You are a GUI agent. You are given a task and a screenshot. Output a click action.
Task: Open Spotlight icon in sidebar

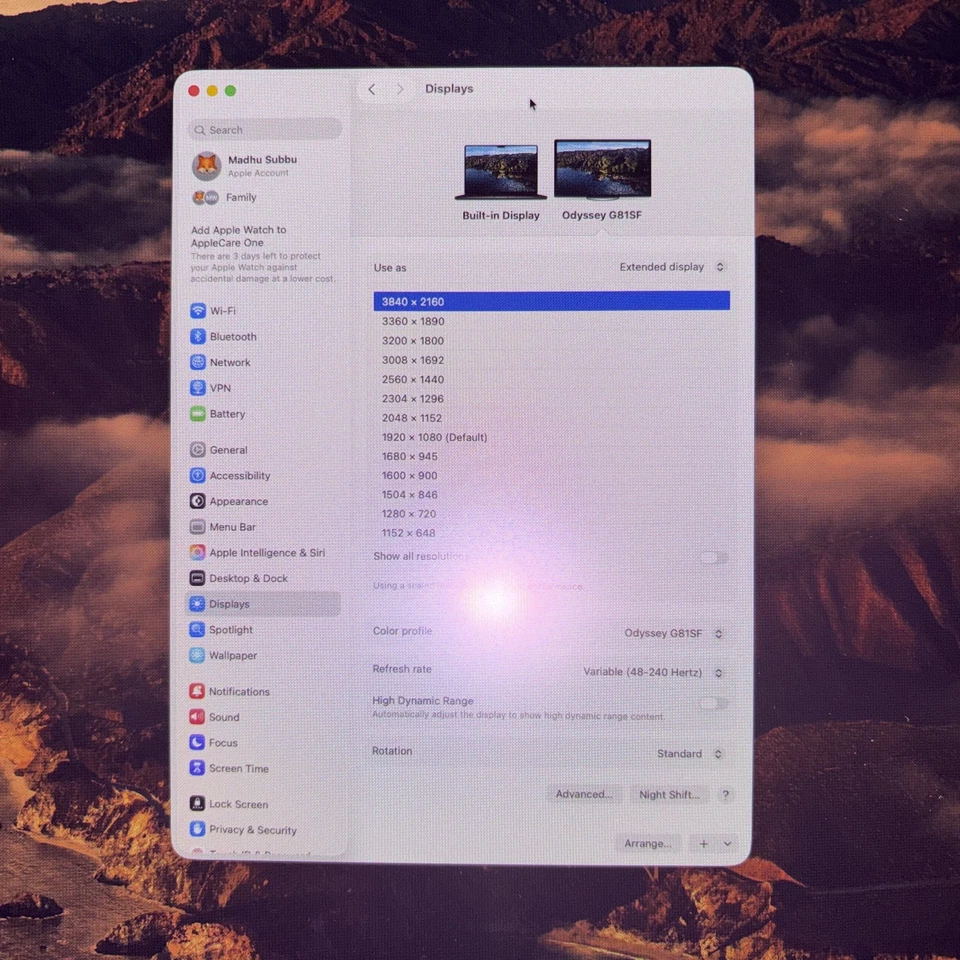(197, 630)
